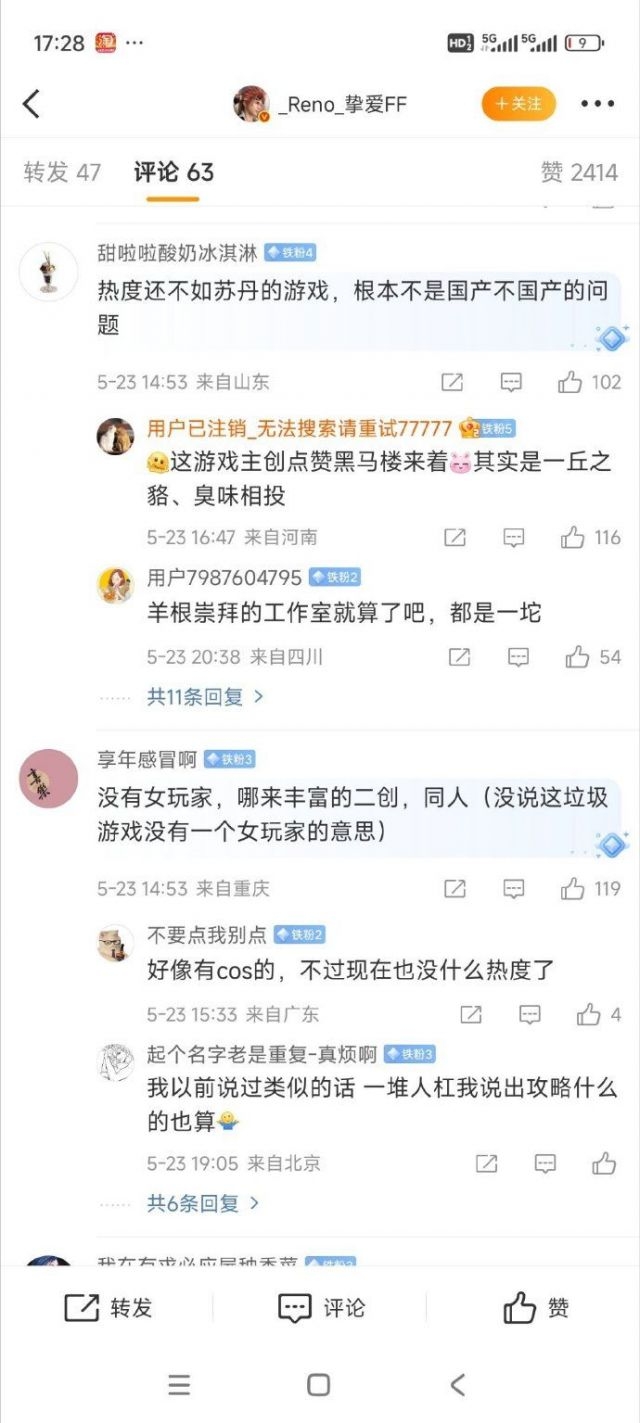Share the 甜啦啦酸奶冰淇淋 comment from 山东
Screen dimensions: 640x1423
click(452, 382)
